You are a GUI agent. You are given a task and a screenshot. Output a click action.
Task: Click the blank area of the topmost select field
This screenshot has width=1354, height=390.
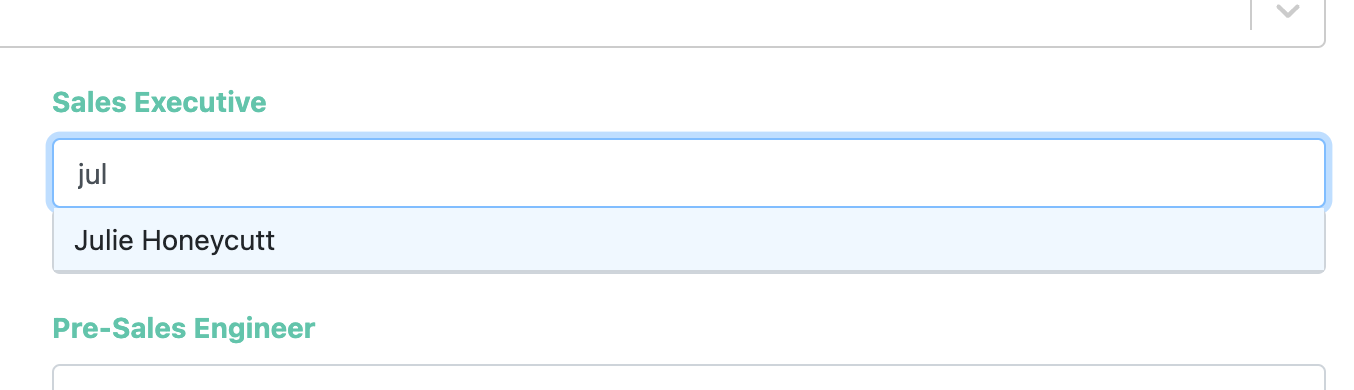point(620,20)
